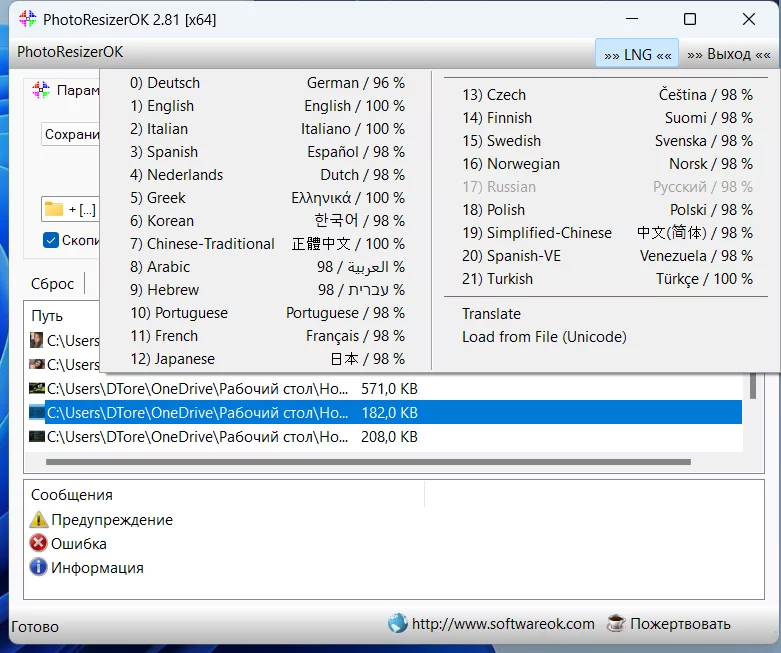Open the »» LNG «« language menu
This screenshot has width=781, height=653.
(x=637, y=54)
